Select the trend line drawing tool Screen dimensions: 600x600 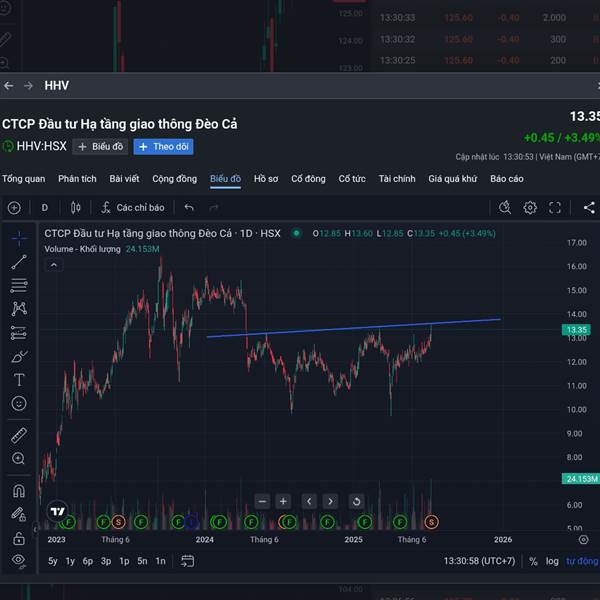(19, 262)
